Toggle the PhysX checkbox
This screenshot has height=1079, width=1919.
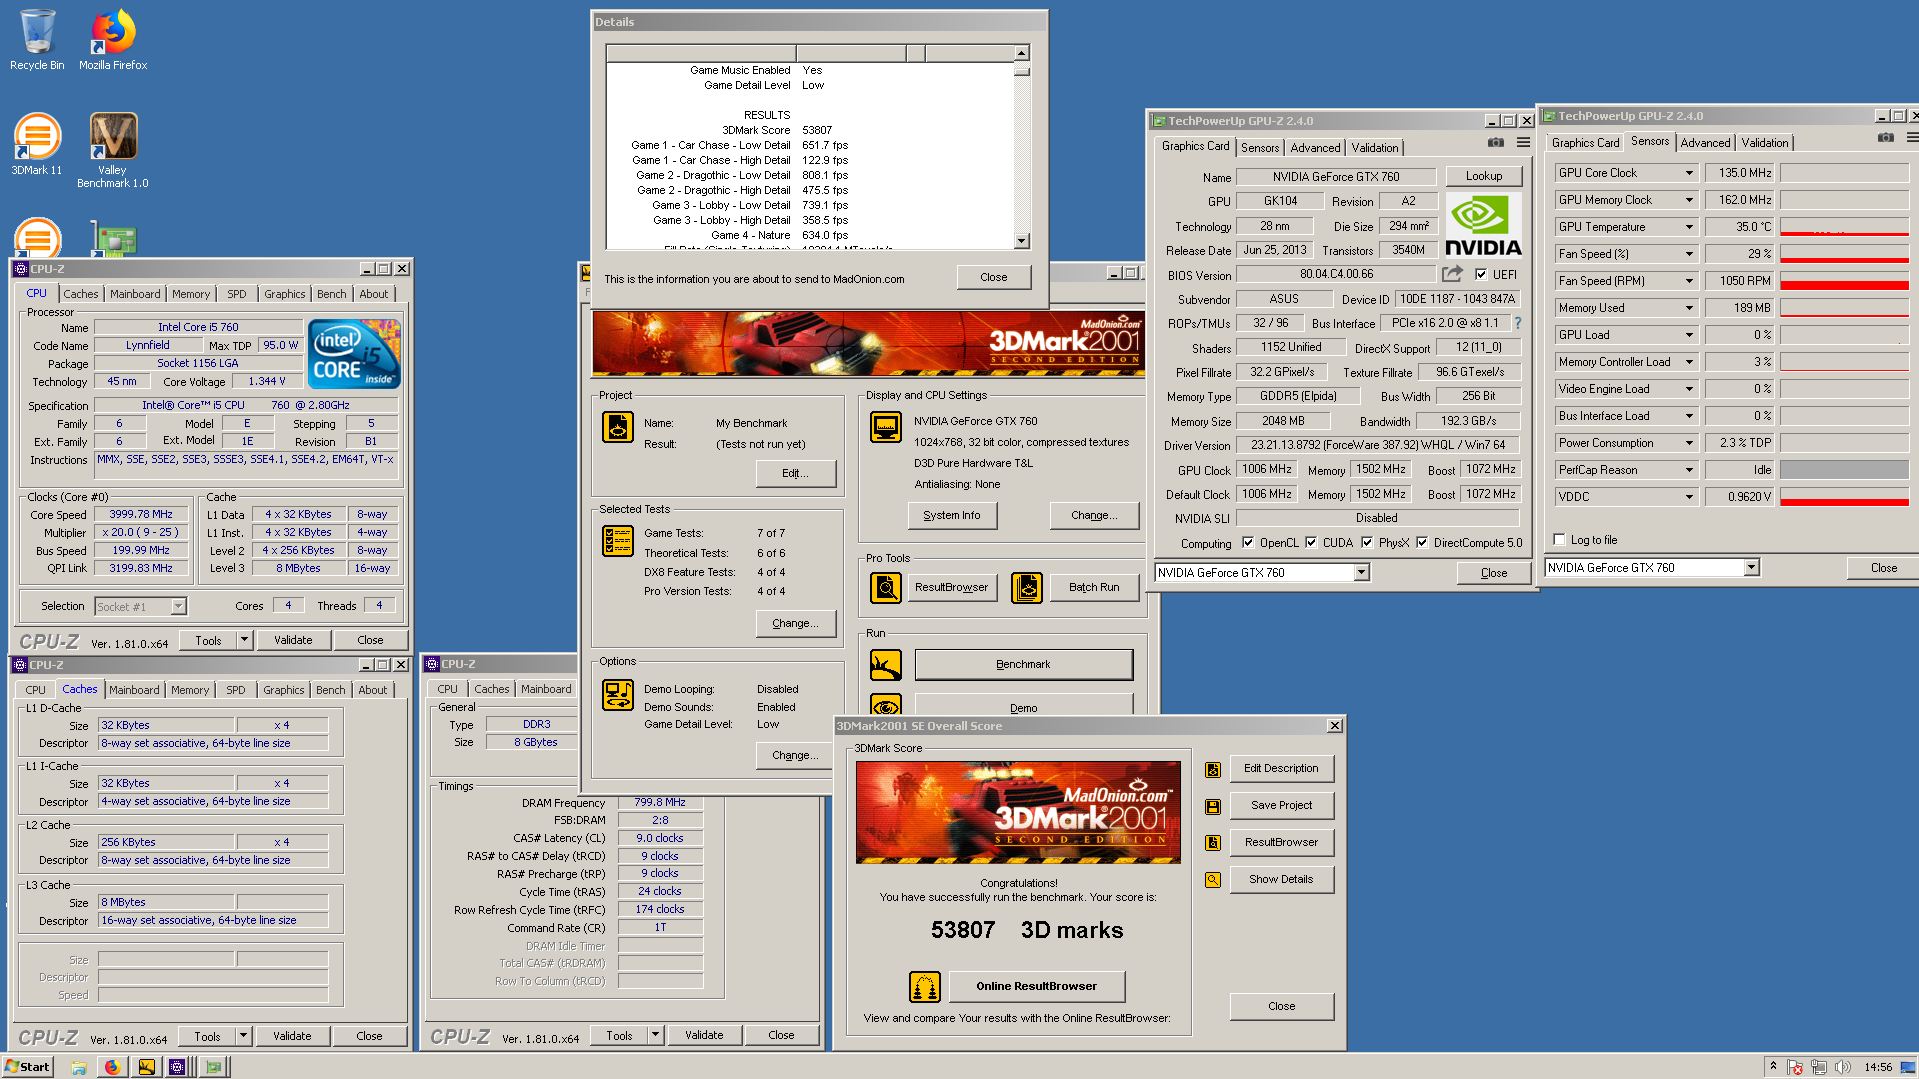[1366, 542]
